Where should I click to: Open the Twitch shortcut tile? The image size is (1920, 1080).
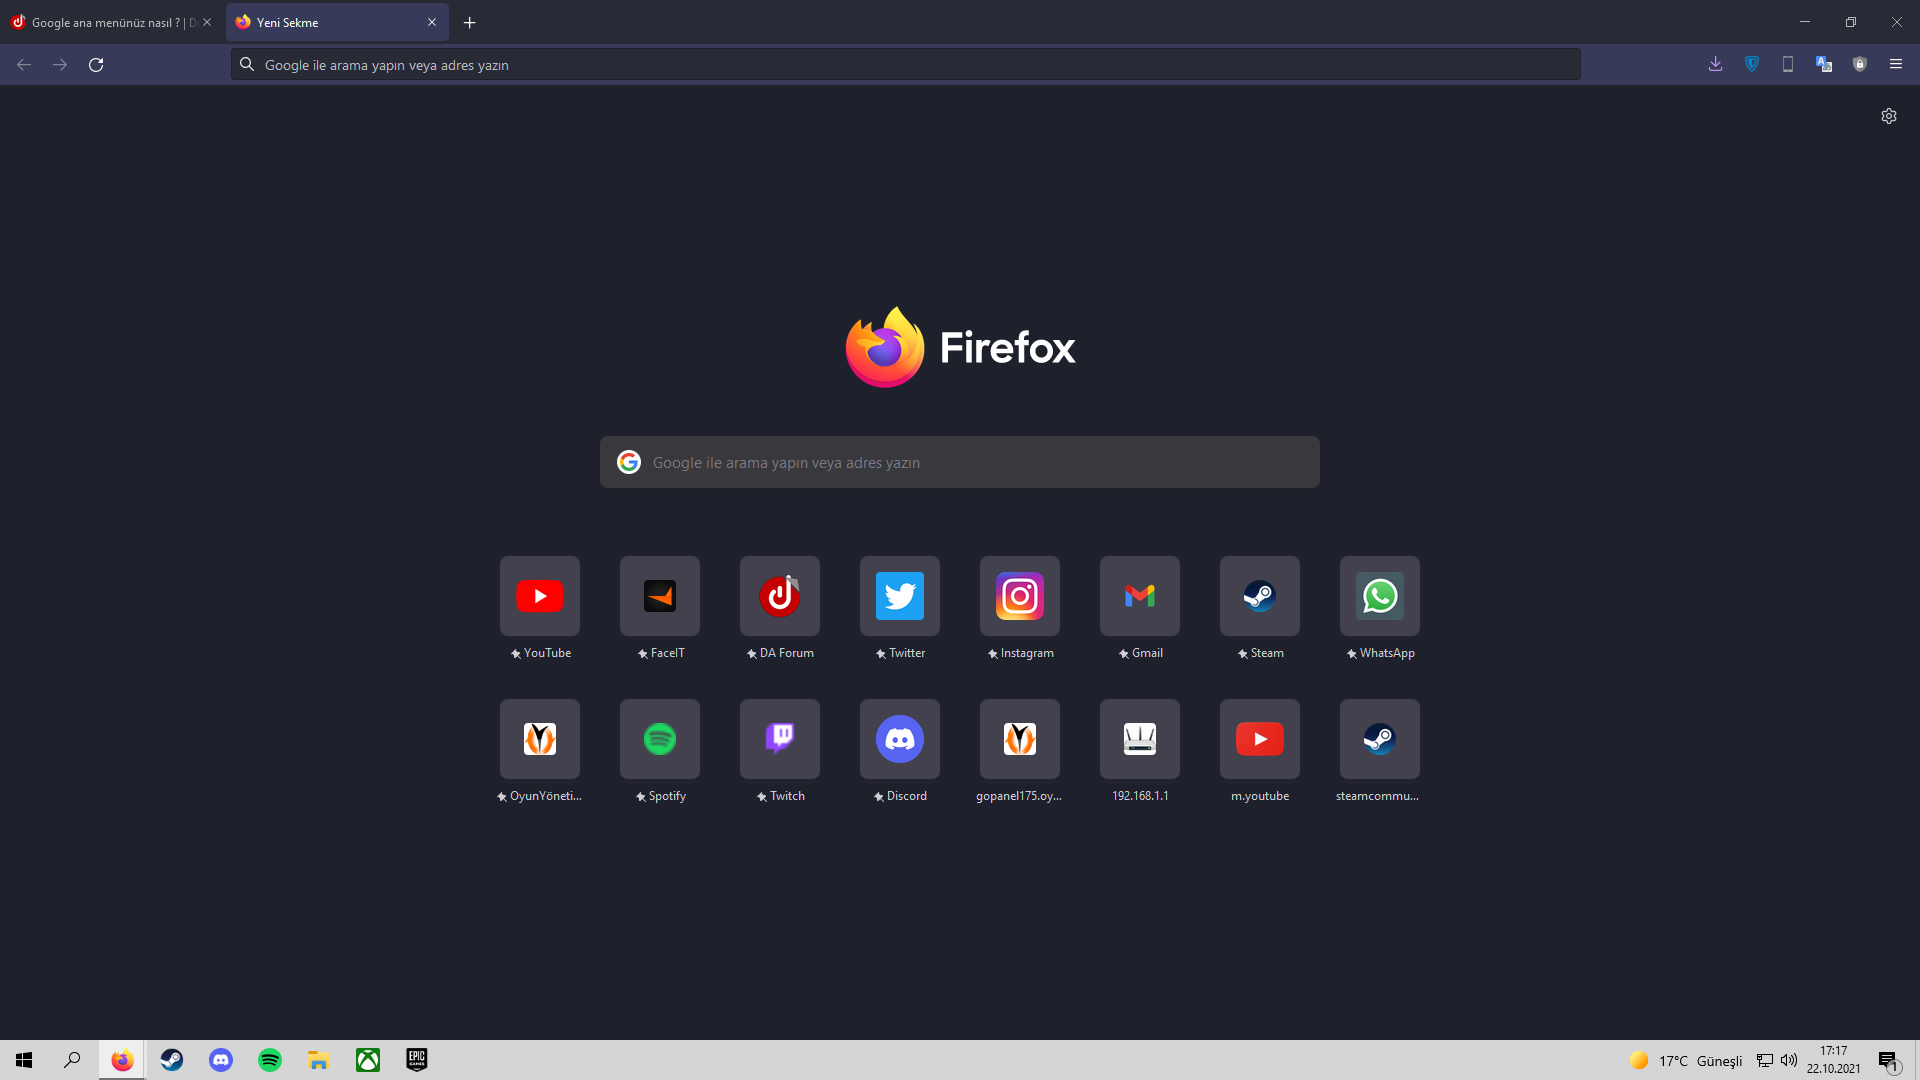780,739
